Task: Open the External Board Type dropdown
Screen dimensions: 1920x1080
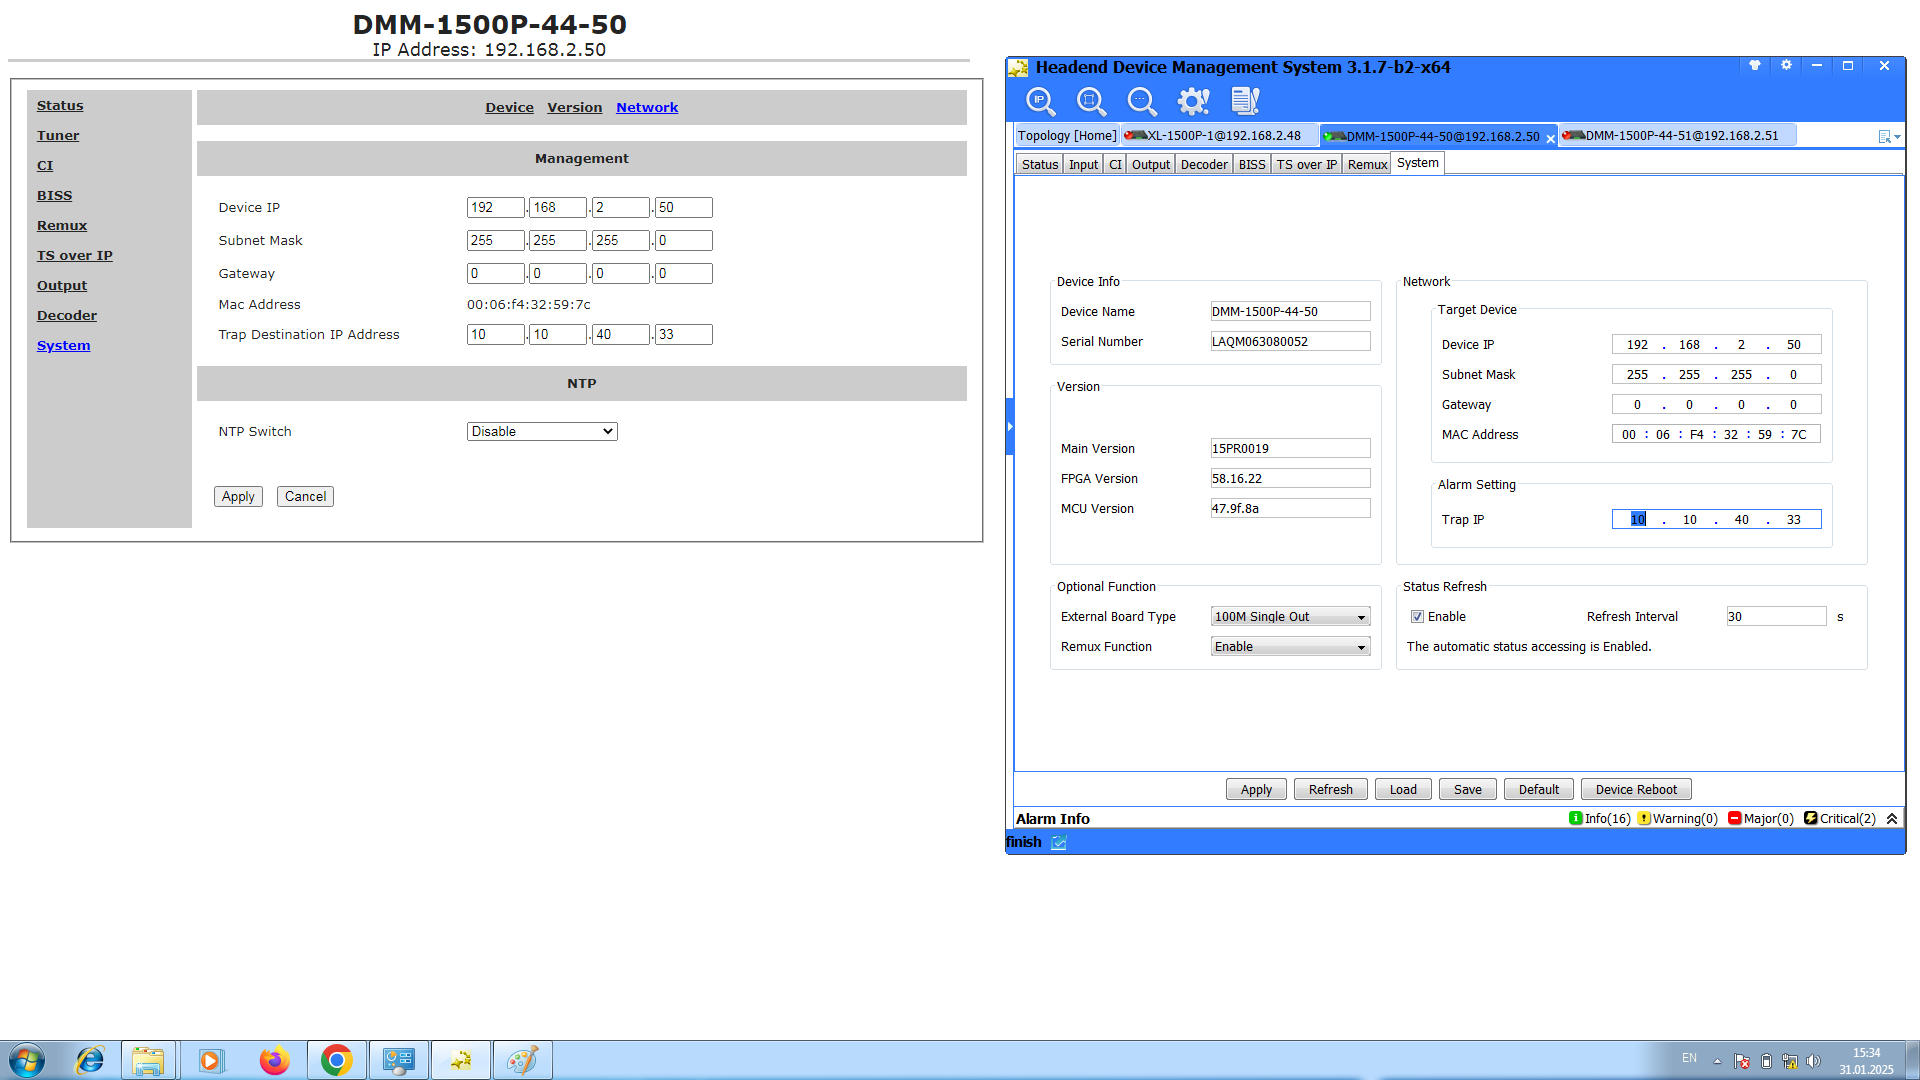Action: coord(1290,617)
